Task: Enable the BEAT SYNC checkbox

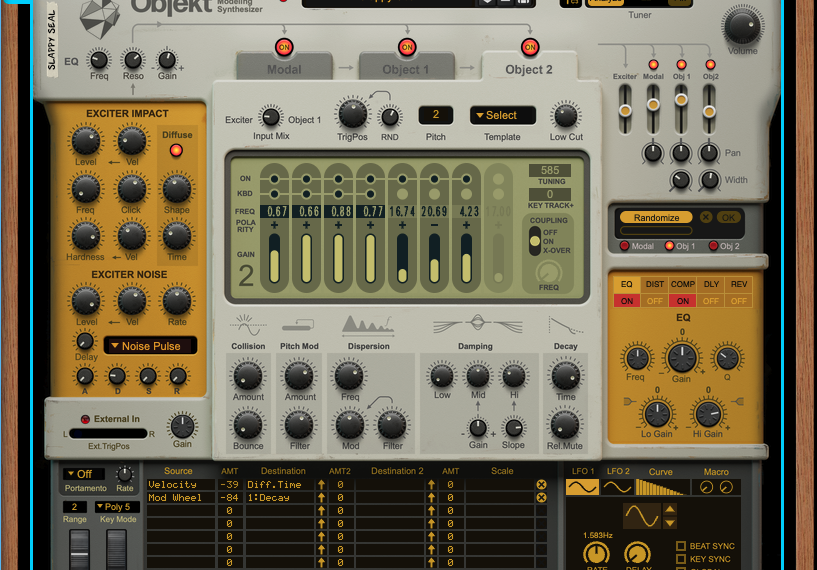Action: [x=680, y=546]
